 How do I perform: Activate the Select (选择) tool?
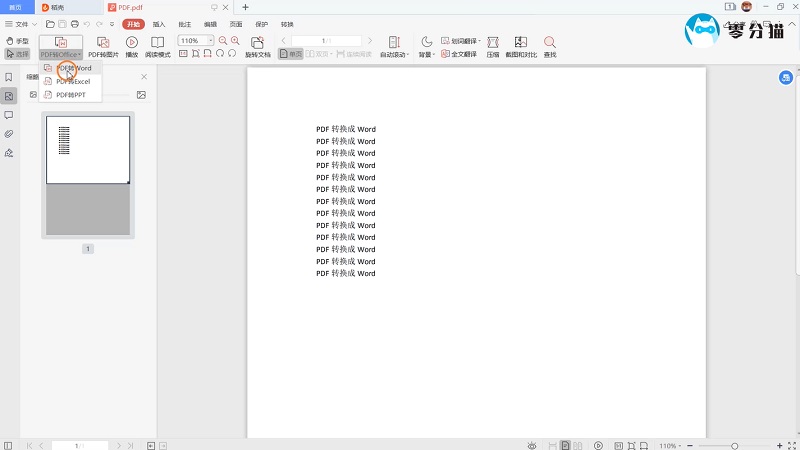coord(17,54)
